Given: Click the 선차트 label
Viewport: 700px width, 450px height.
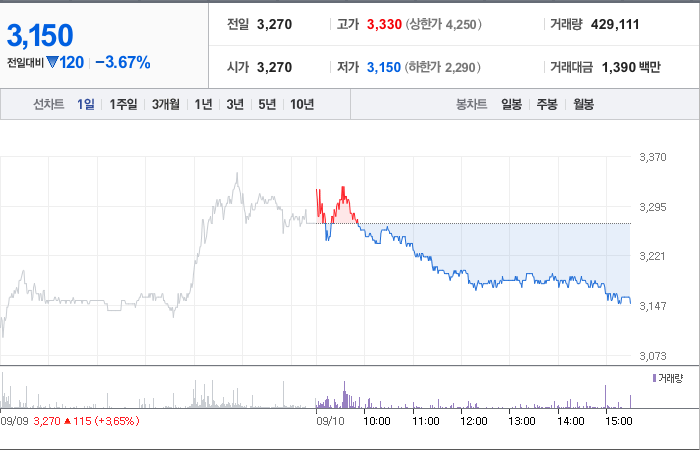Looking at the screenshot, I should pyautogui.click(x=49, y=104).
